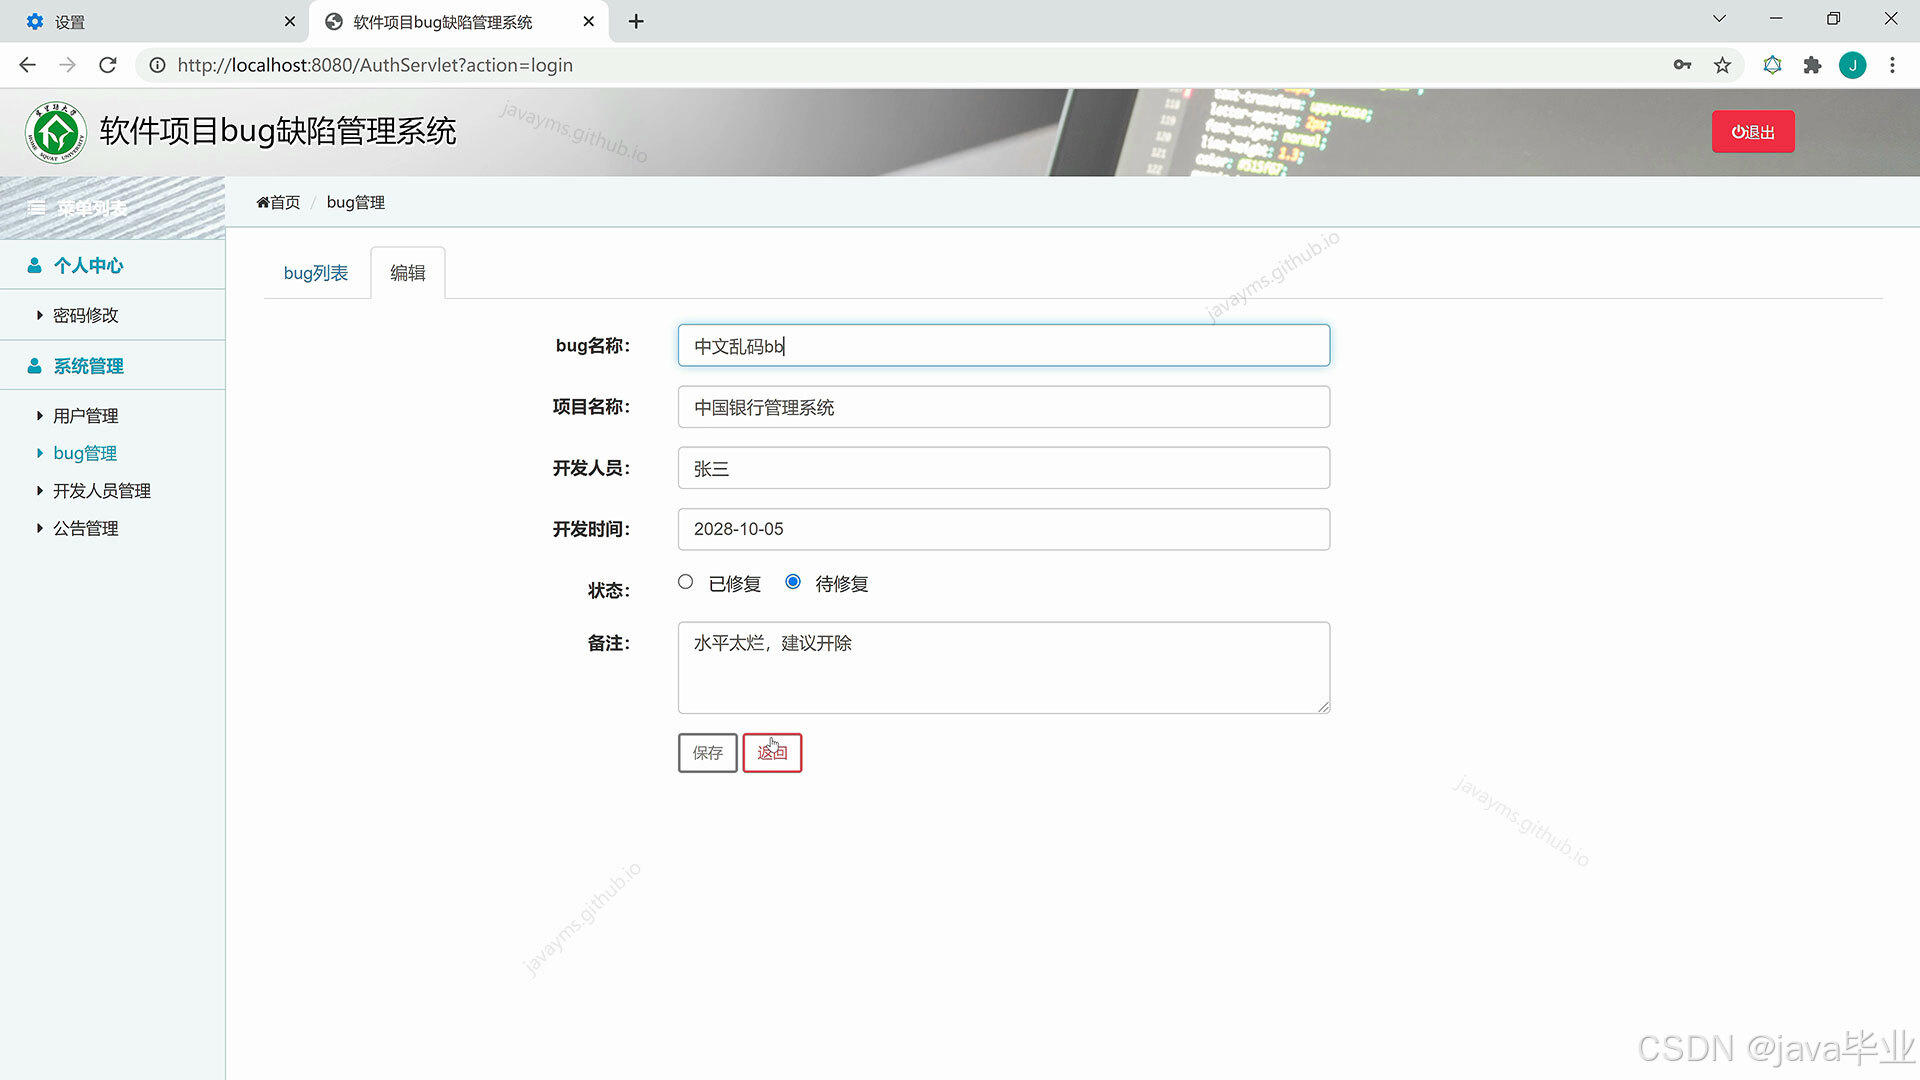Expand 开发人员管理 in sidebar
1920x1080 pixels.
point(102,491)
